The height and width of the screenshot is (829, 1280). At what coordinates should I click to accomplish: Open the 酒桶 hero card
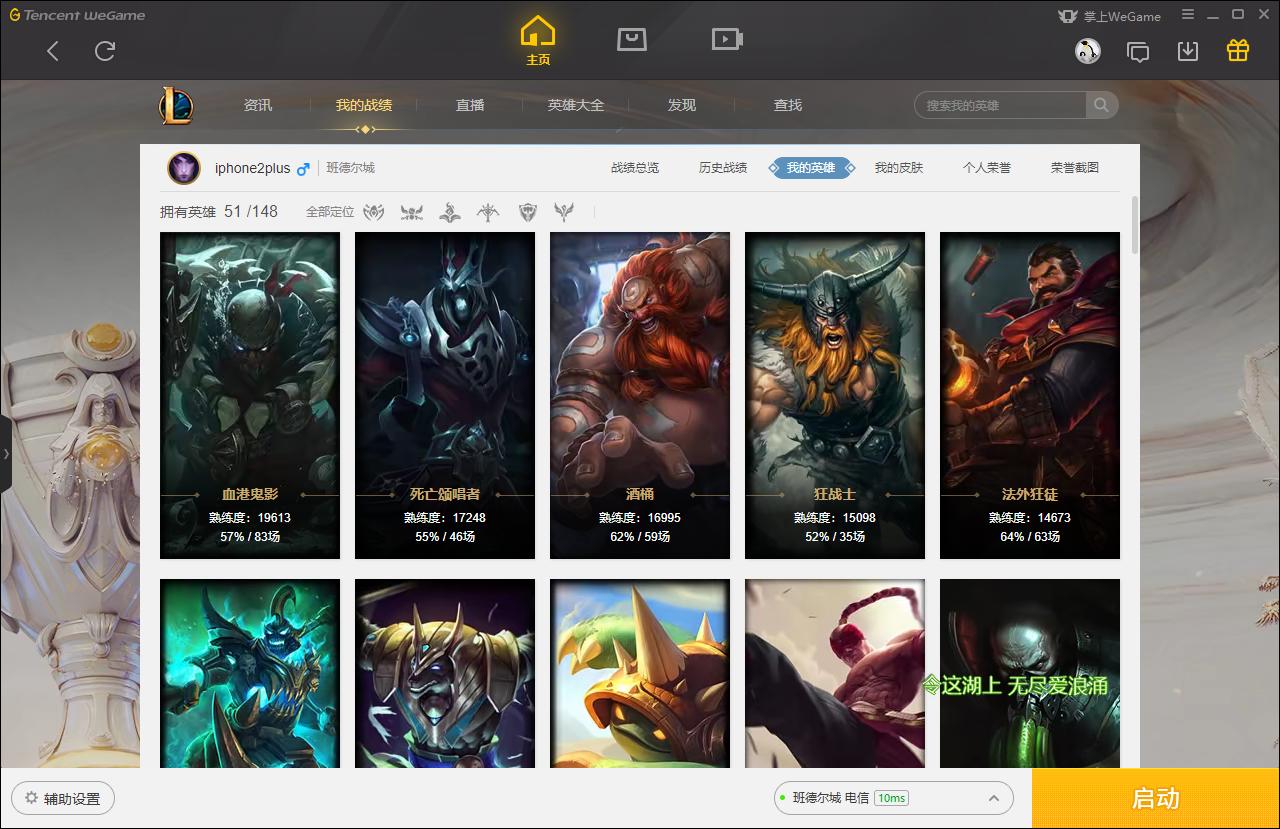point(640,395)
